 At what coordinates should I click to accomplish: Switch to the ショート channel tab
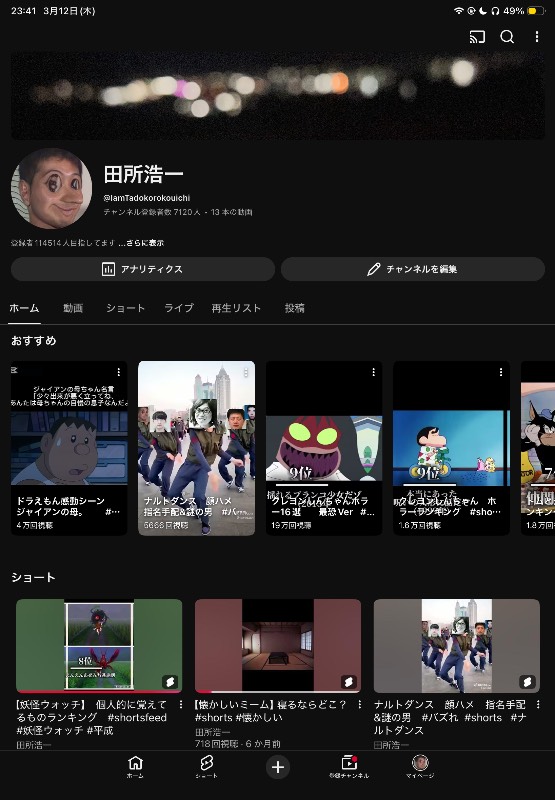125,308
